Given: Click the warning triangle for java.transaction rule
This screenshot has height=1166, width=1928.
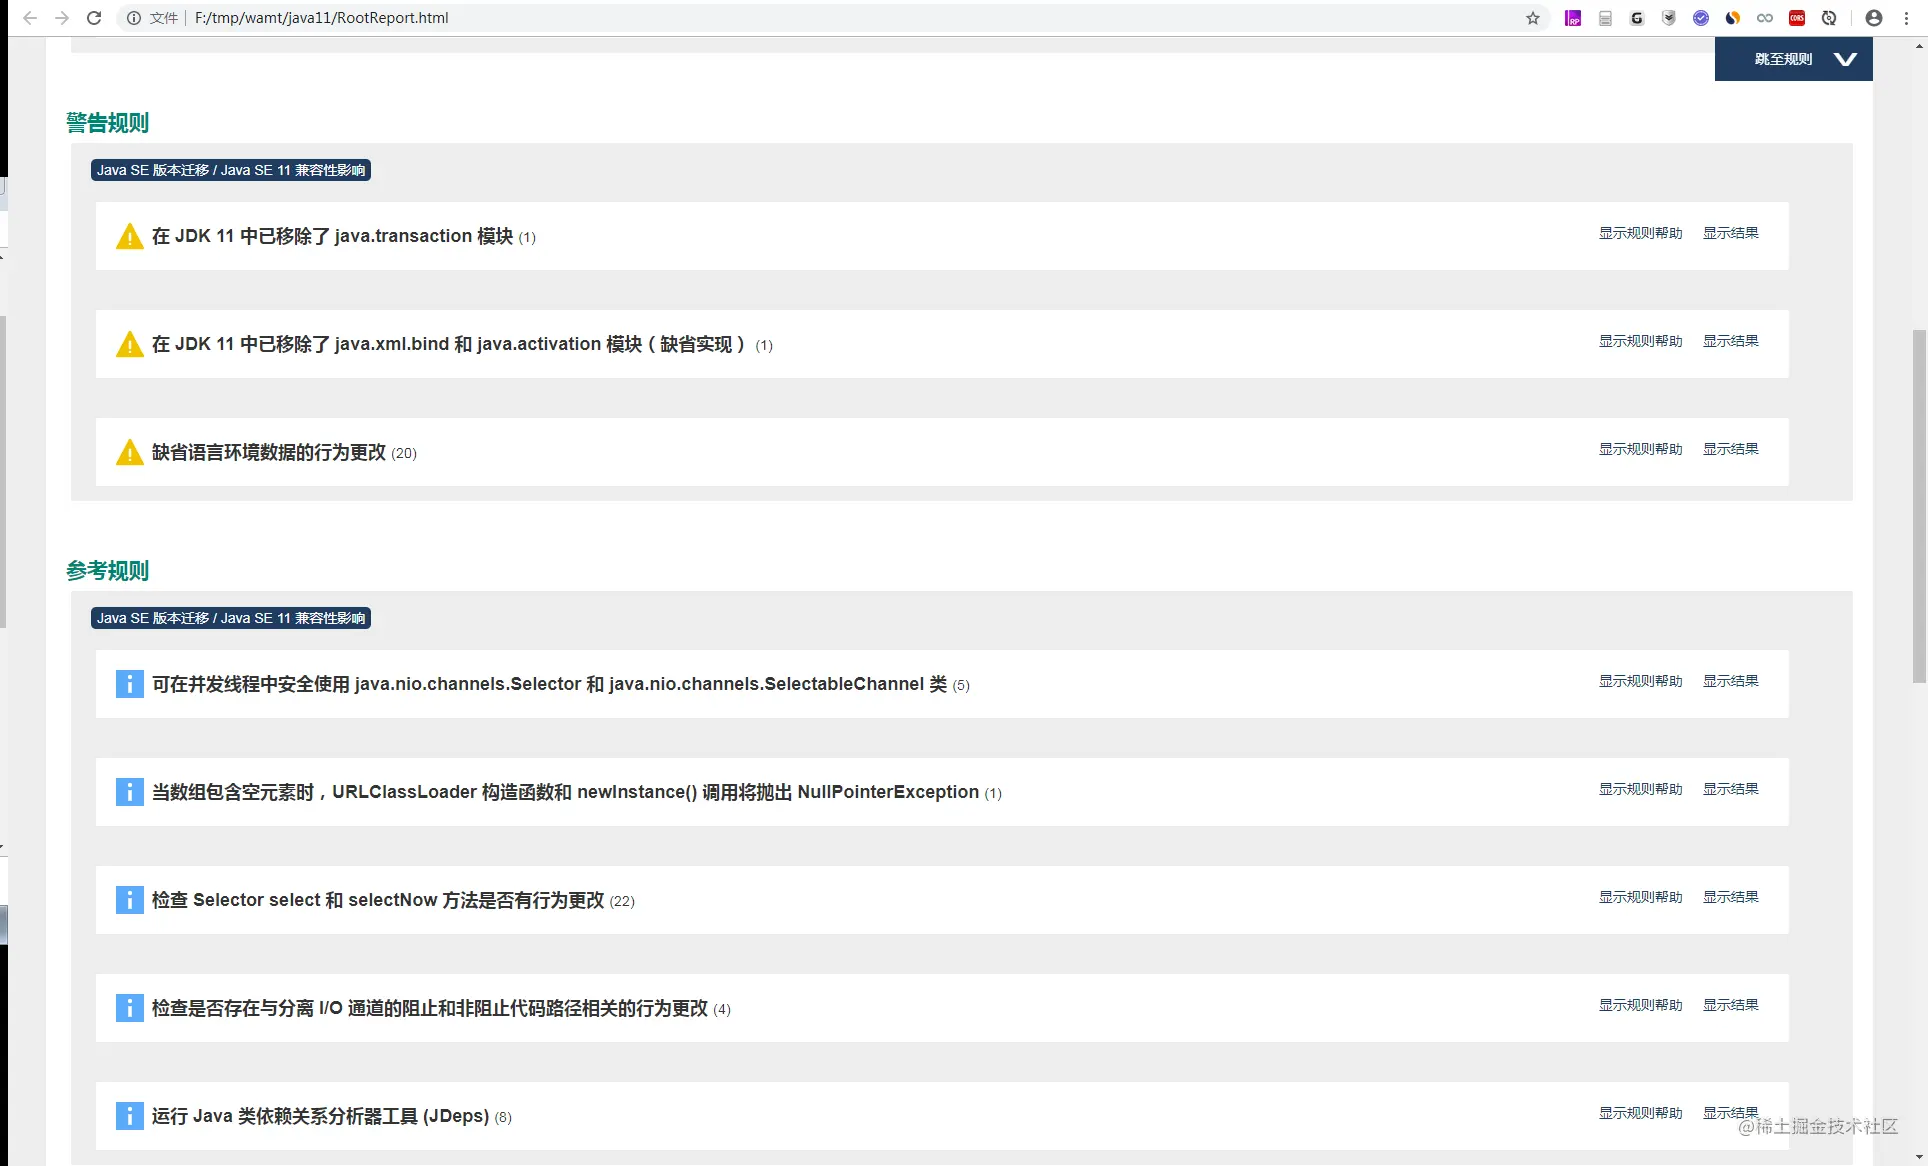Looking at the screenshot, I should (130, 236).
